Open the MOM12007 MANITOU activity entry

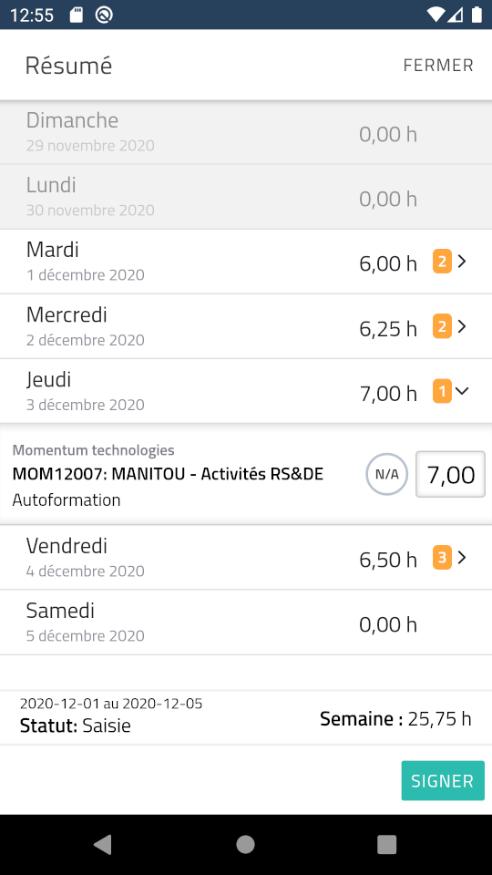[x=168, y=474]
